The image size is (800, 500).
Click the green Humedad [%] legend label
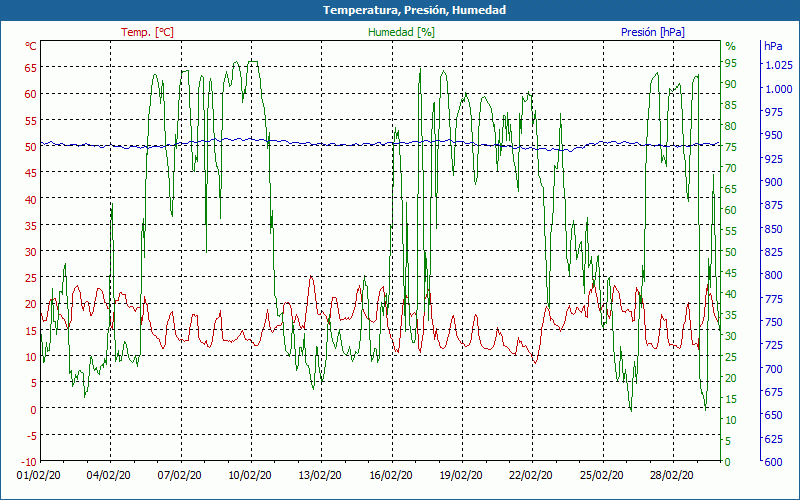[x=402, y=32]
